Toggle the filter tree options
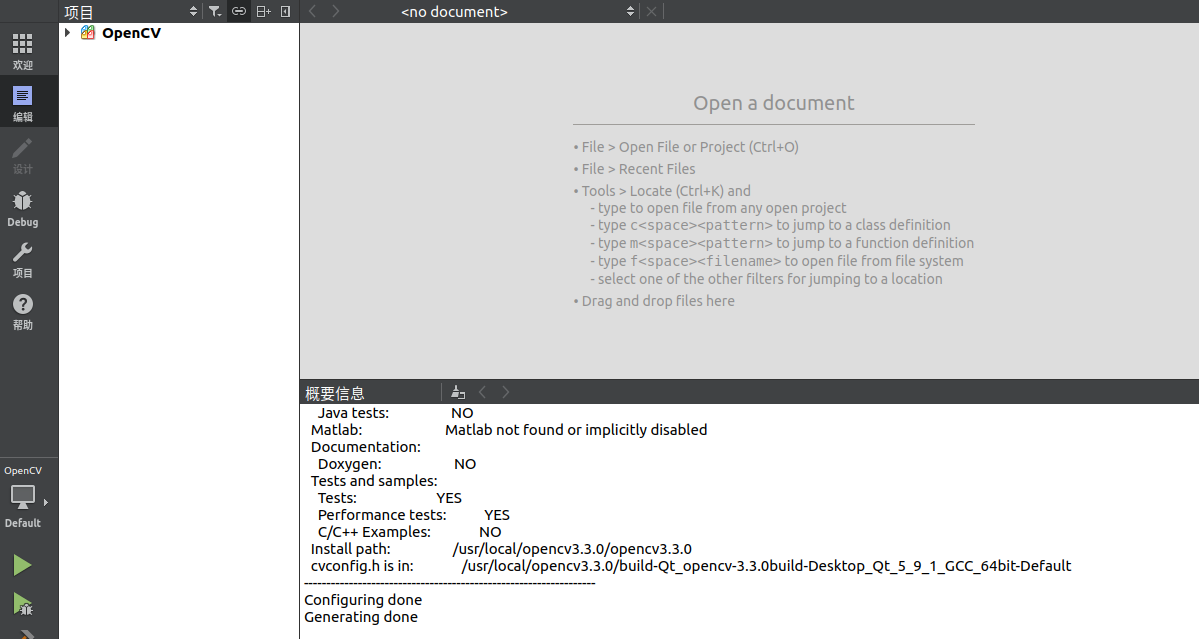The width and height of the screenshot is (1199, 639). pyautogui.click(x=215, y=11)
